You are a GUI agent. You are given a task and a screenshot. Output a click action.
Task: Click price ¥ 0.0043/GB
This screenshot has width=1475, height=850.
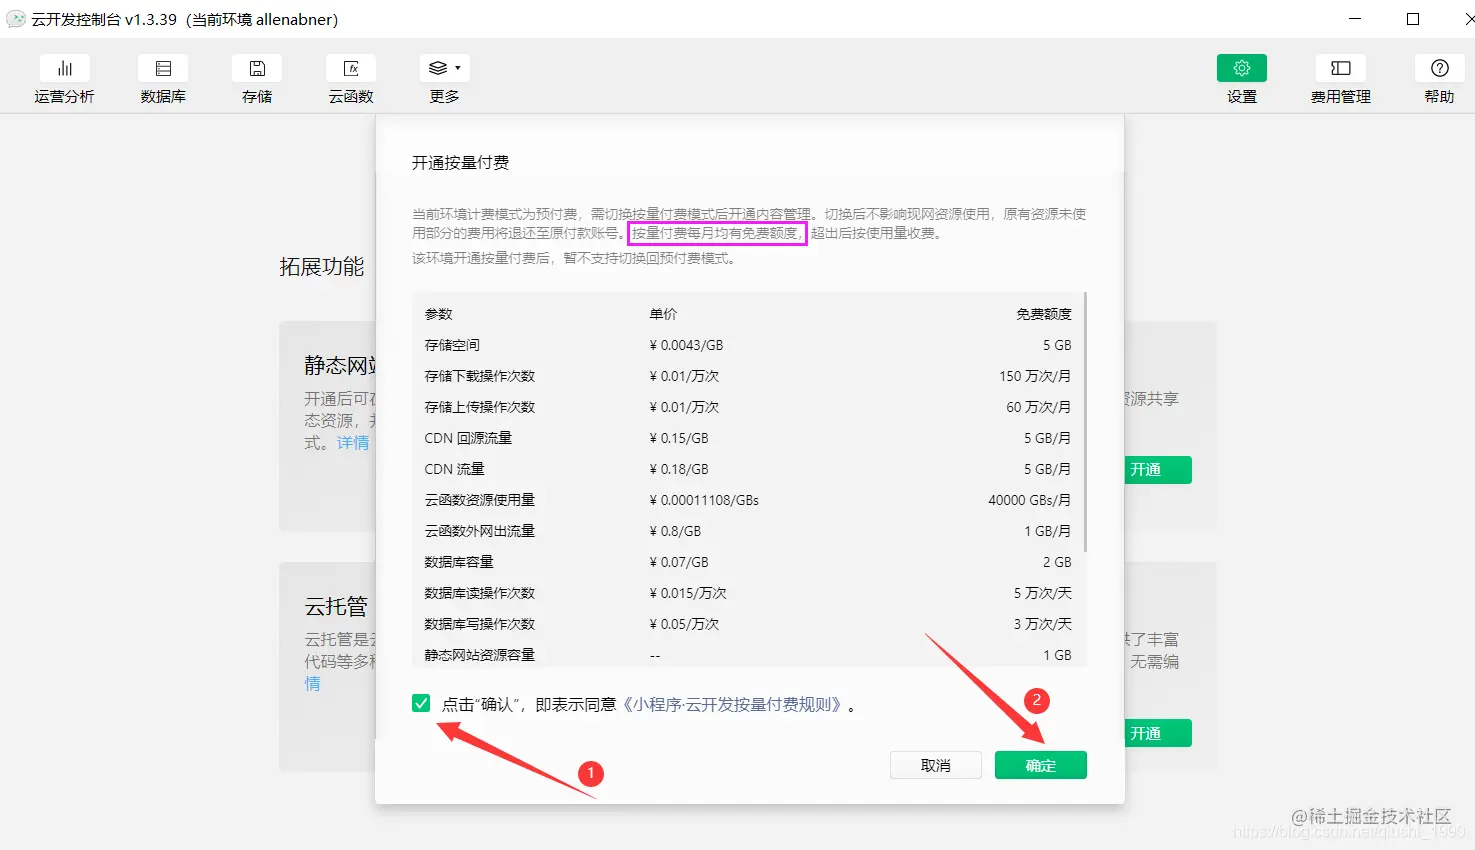[686, 345]
